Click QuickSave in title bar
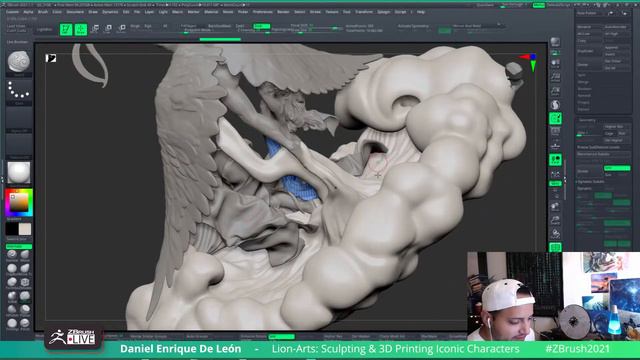640x360 pixels. pos(485,5)
